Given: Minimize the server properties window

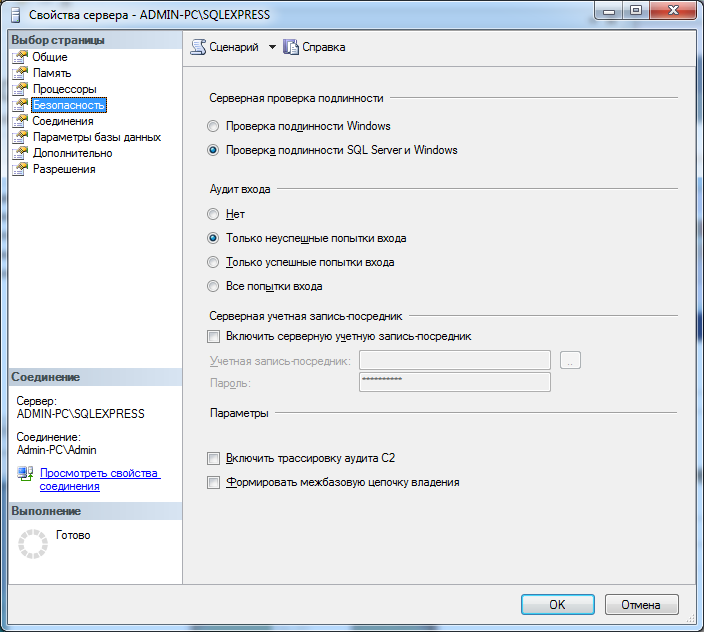Looking at the screenshot, I should [609, 10].
